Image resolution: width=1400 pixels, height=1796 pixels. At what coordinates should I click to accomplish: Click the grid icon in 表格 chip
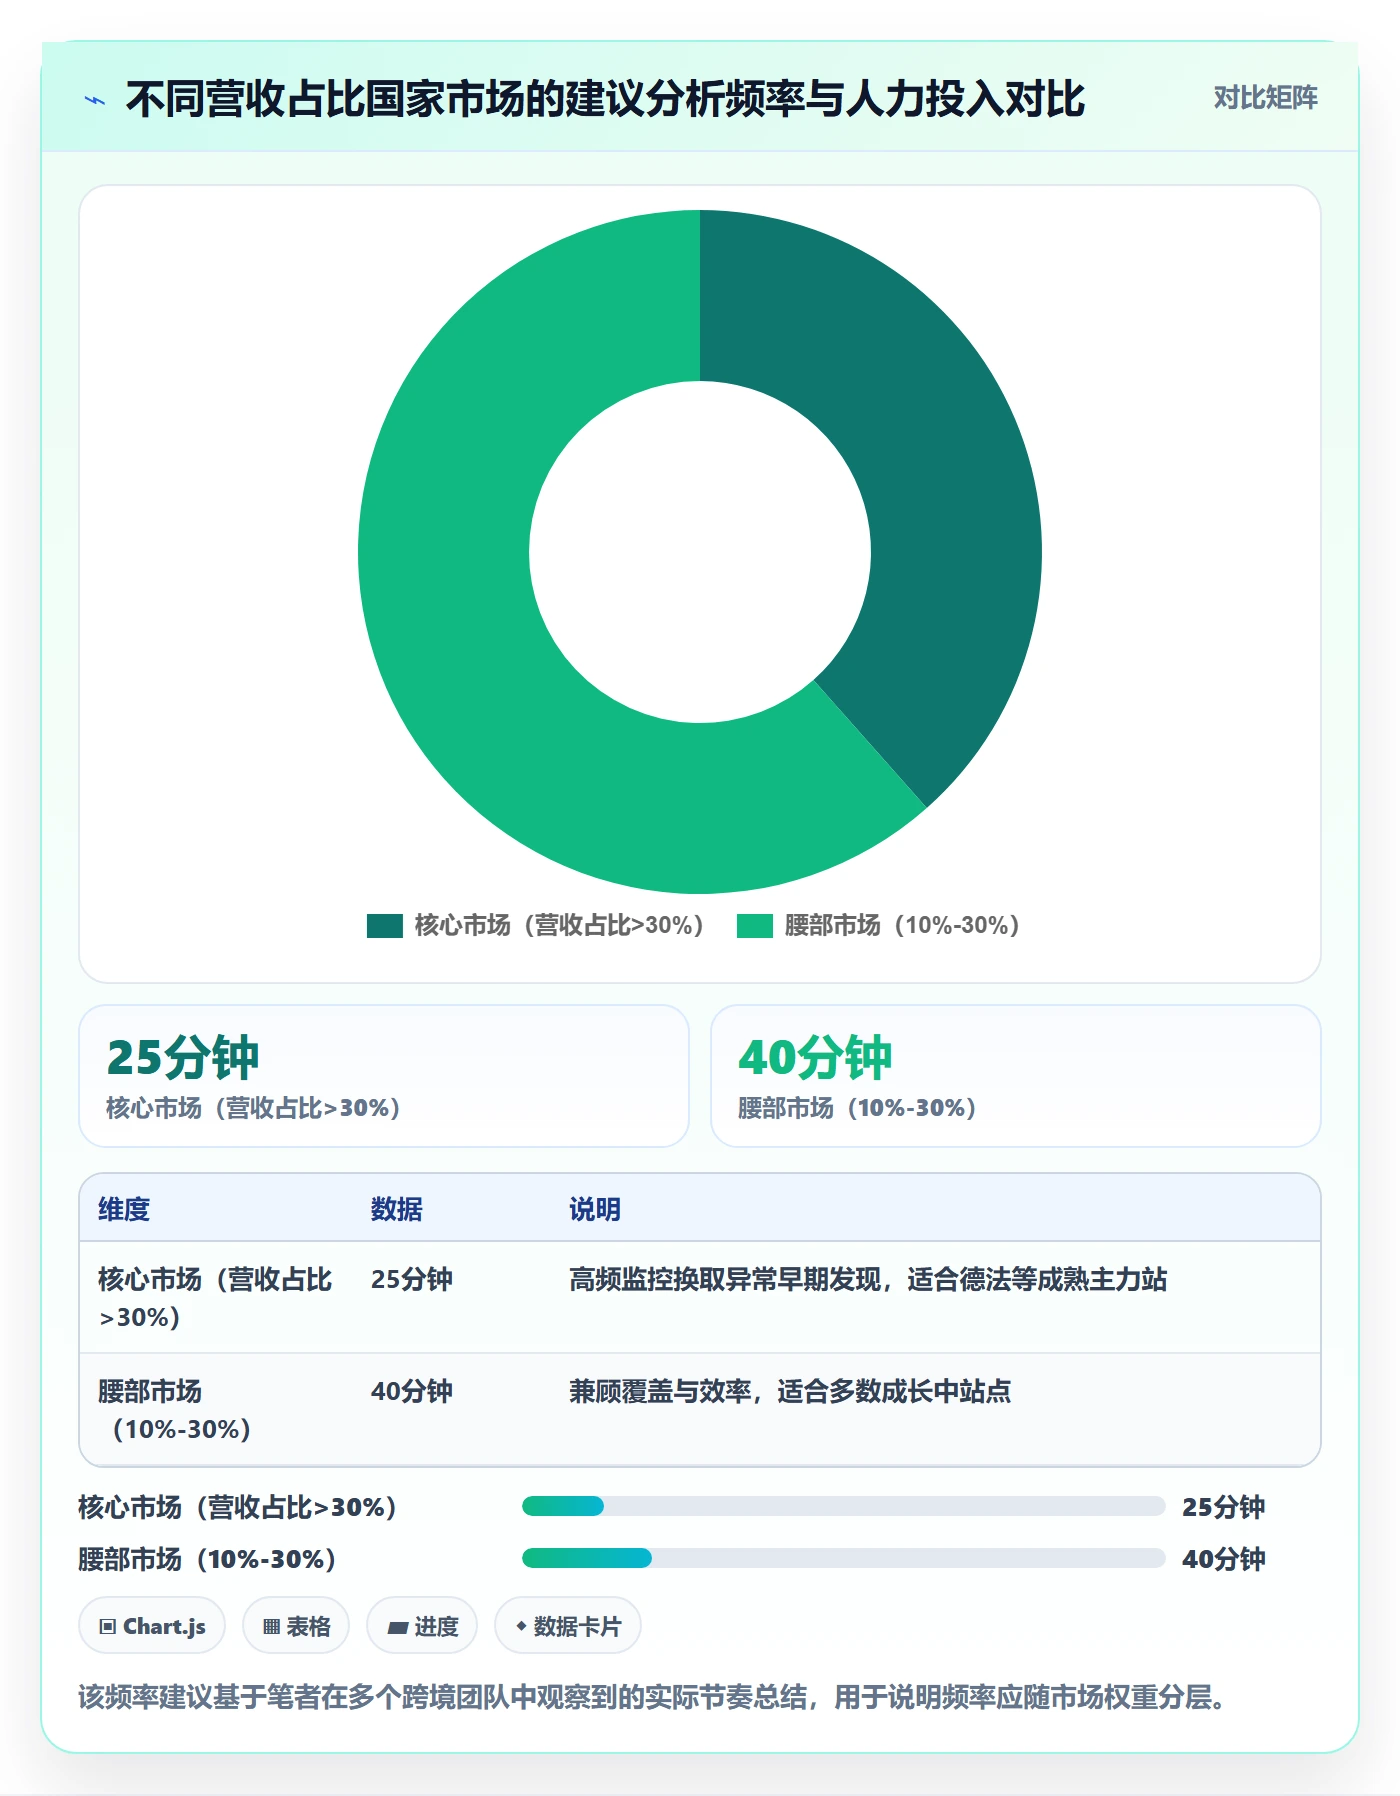pos(271,1627)
